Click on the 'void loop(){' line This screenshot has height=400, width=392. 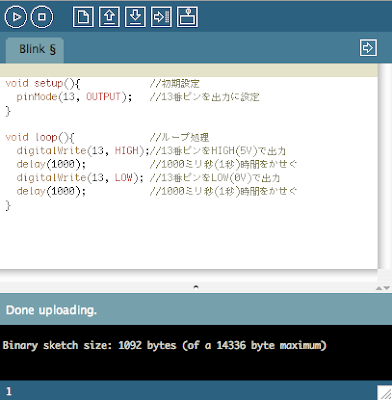tap(40, 137)
